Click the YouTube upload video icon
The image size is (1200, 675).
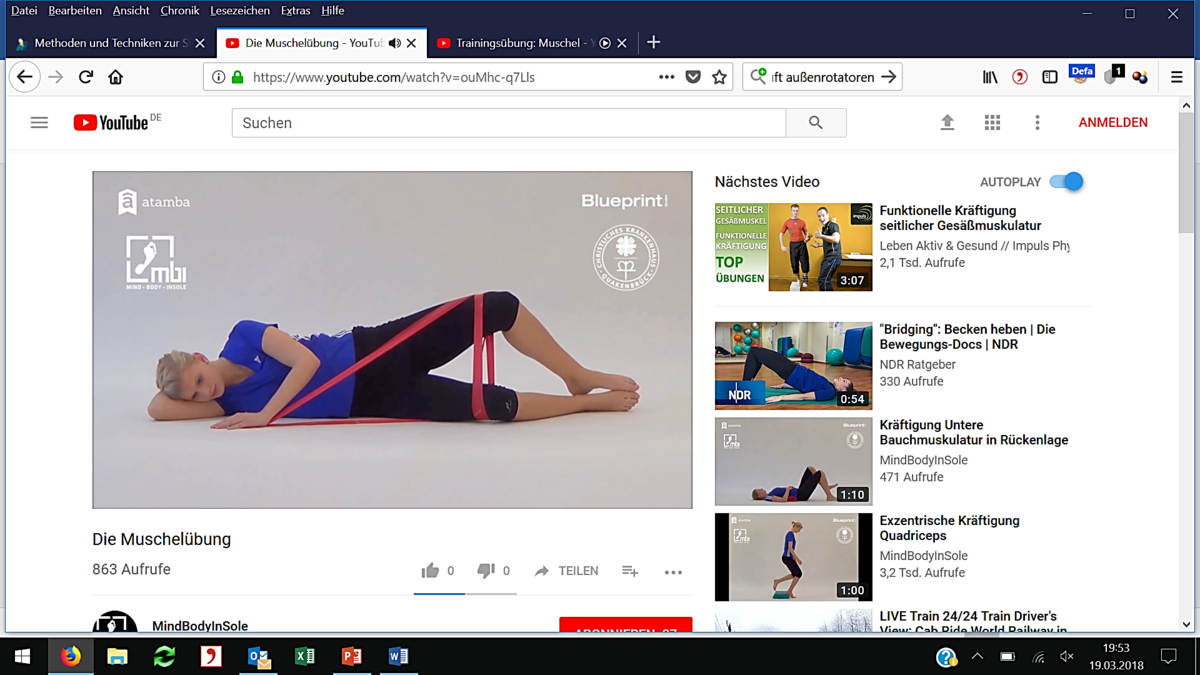pyautogui.click(x=947, y=123)
